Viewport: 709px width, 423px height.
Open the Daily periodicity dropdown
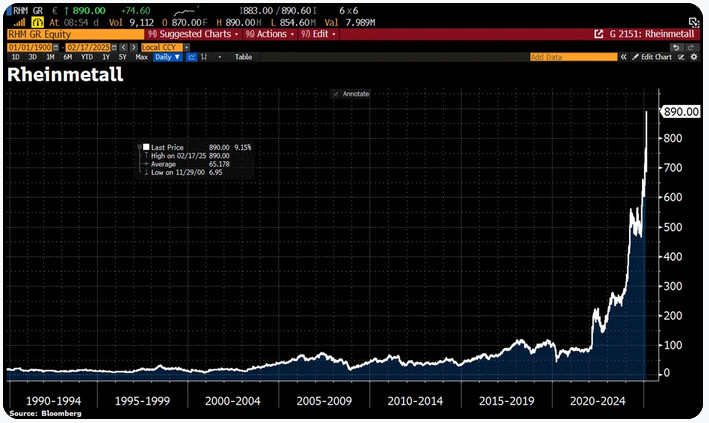(167, 57)
